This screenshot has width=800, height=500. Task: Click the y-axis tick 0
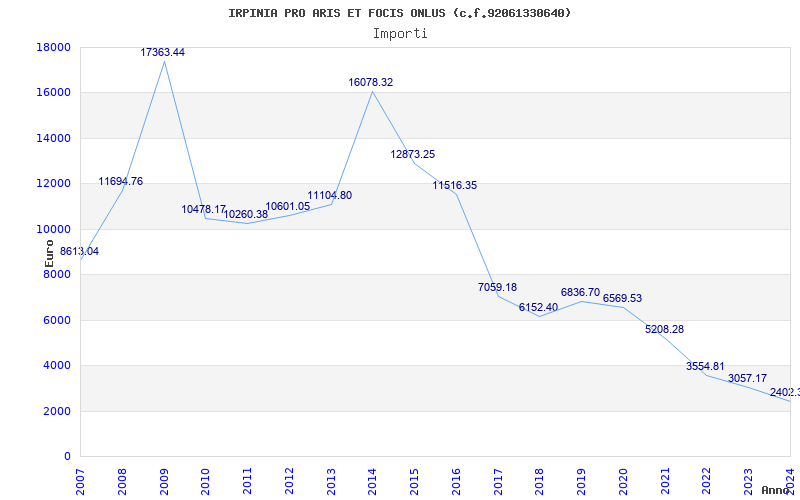67,457
